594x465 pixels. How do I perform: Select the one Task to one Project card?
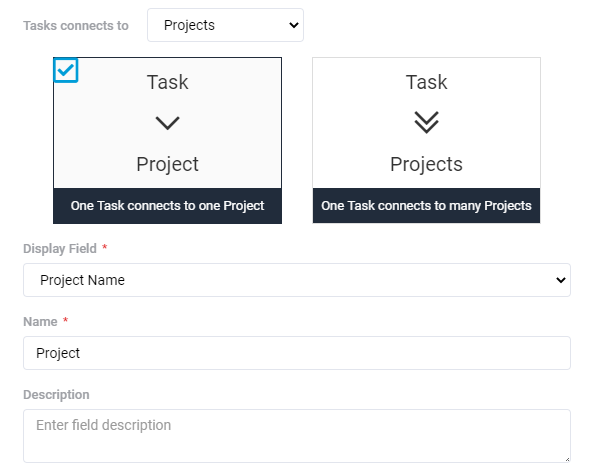pos(167,141)
